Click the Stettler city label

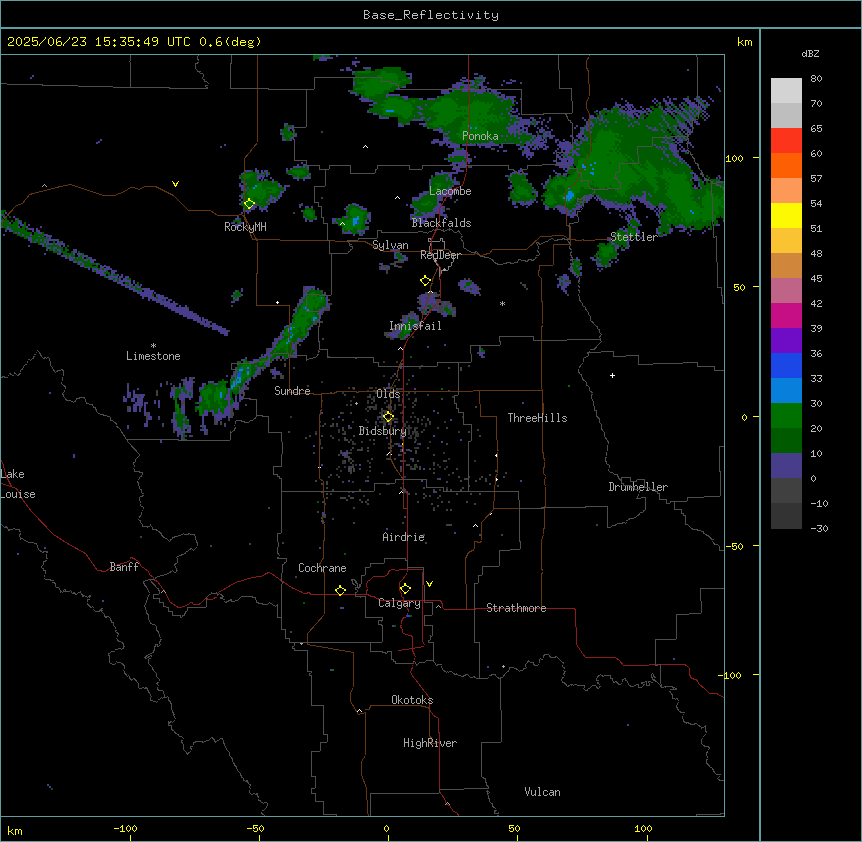(634, 237)
